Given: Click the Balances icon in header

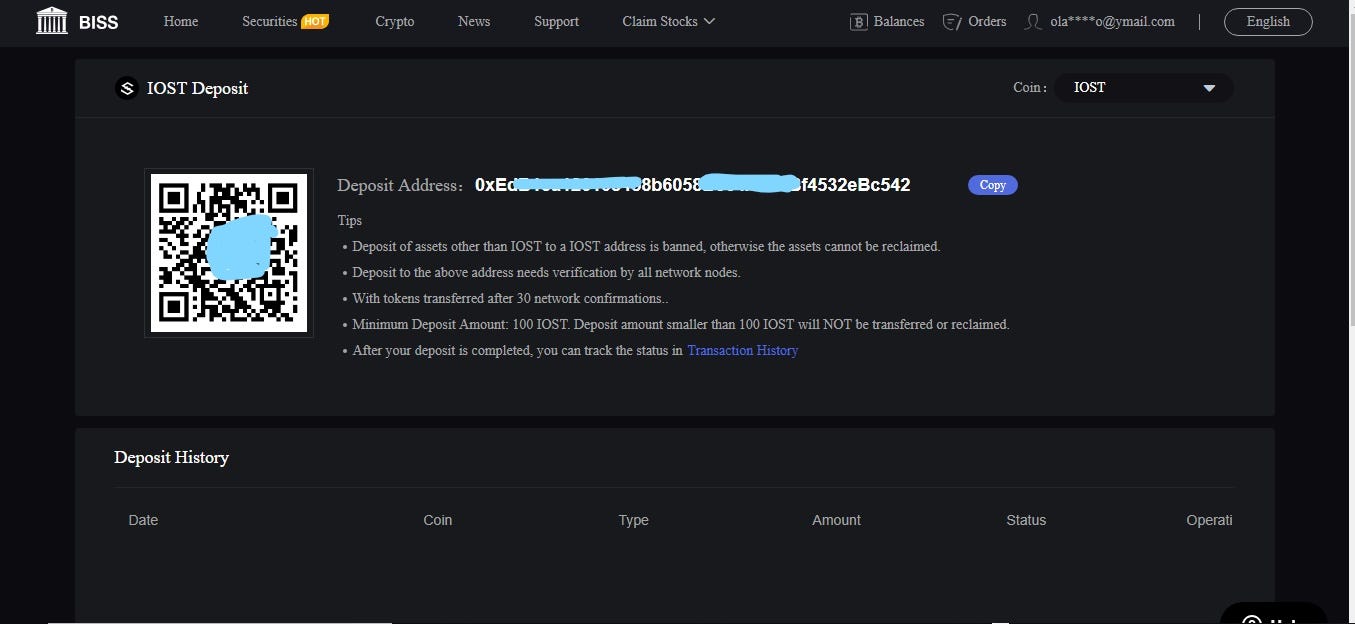Looking at the screenshot, I should click(858, 22).
